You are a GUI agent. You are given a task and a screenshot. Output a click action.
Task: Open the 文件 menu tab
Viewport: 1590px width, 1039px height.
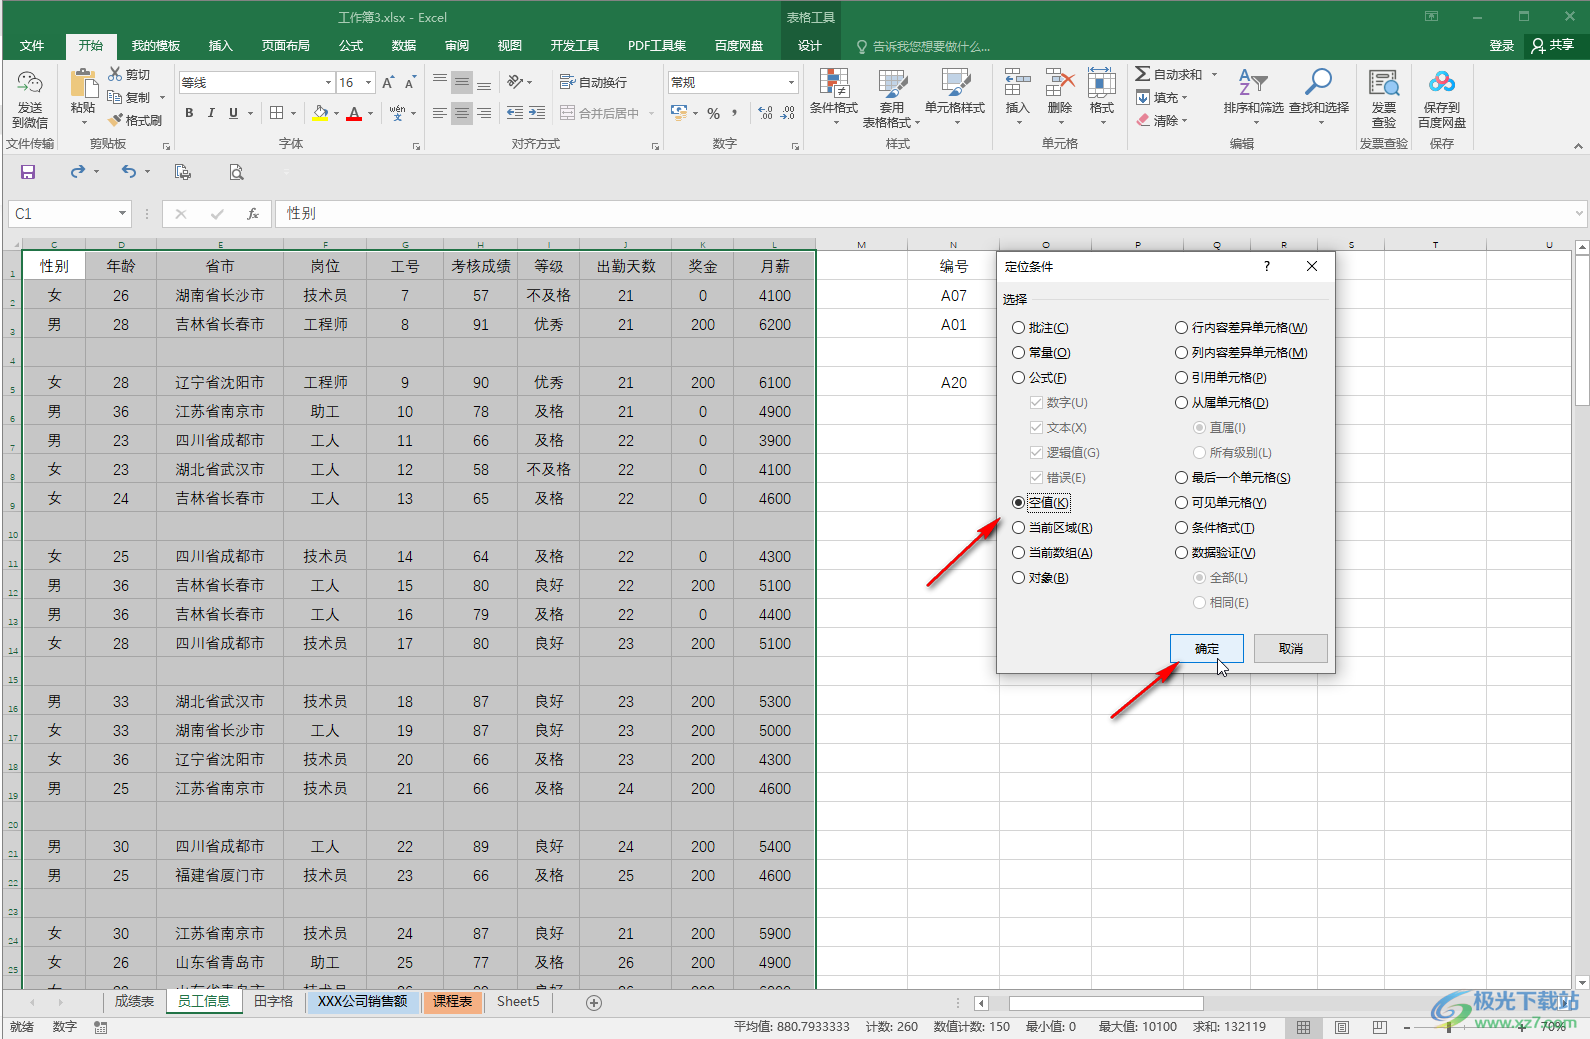click(x=32, y=46)
